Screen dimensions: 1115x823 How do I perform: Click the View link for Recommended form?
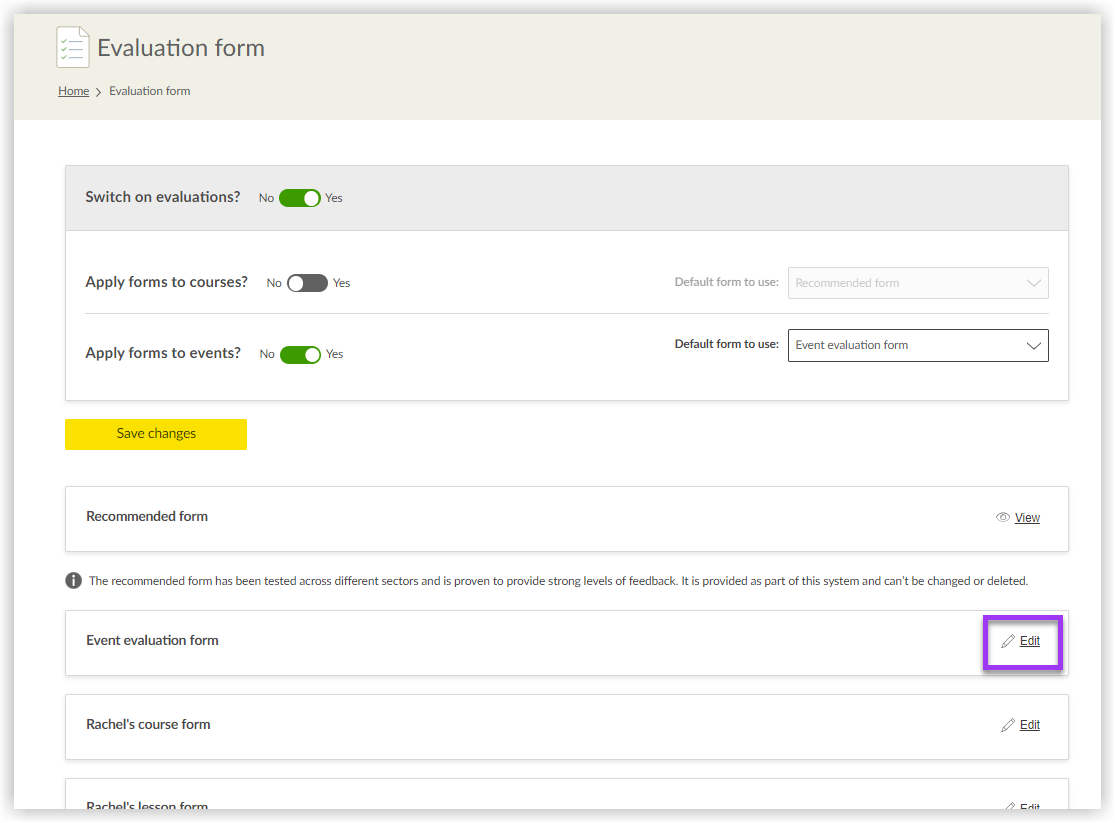[x=1027, y=518]
